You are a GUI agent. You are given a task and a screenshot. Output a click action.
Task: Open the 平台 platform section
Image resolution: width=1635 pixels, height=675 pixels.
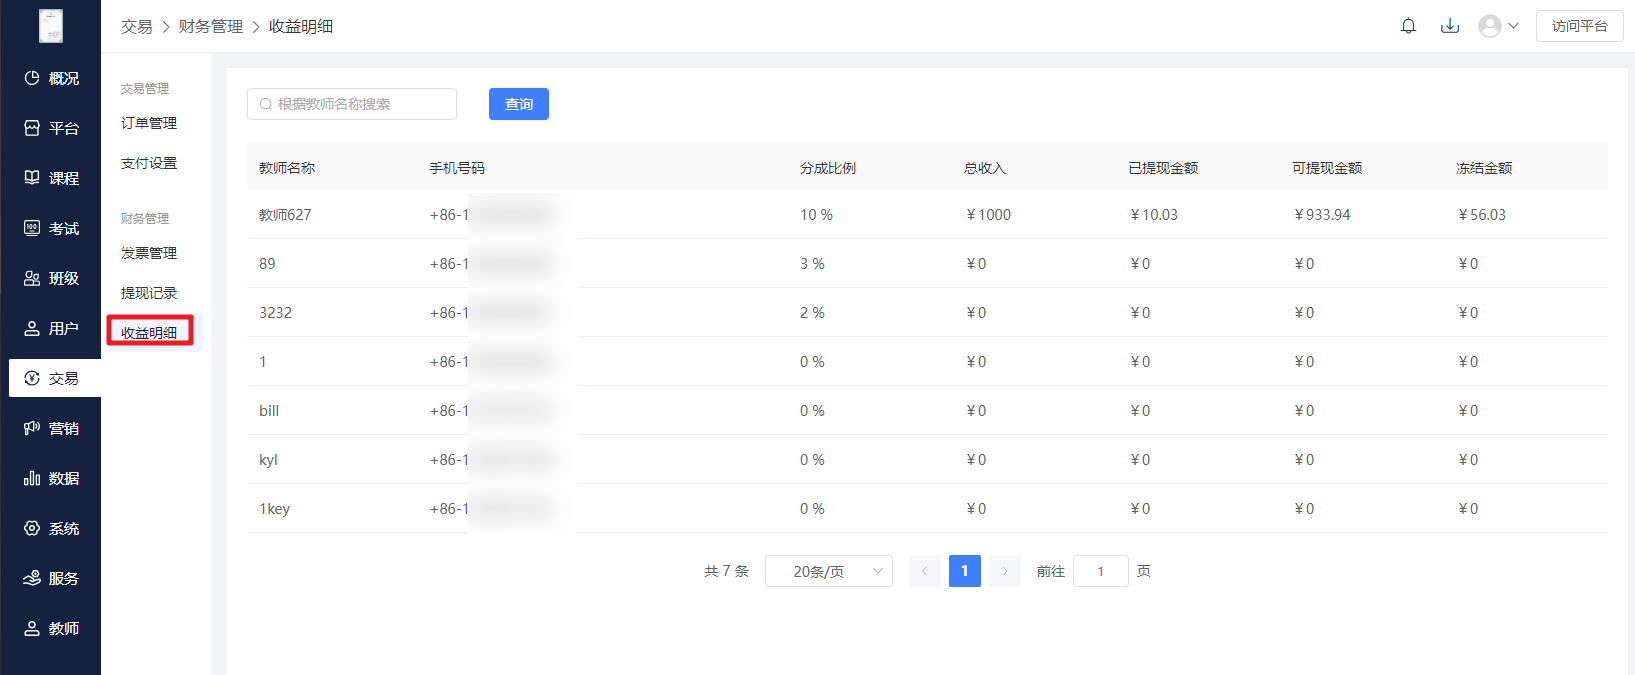click(51, 128)
